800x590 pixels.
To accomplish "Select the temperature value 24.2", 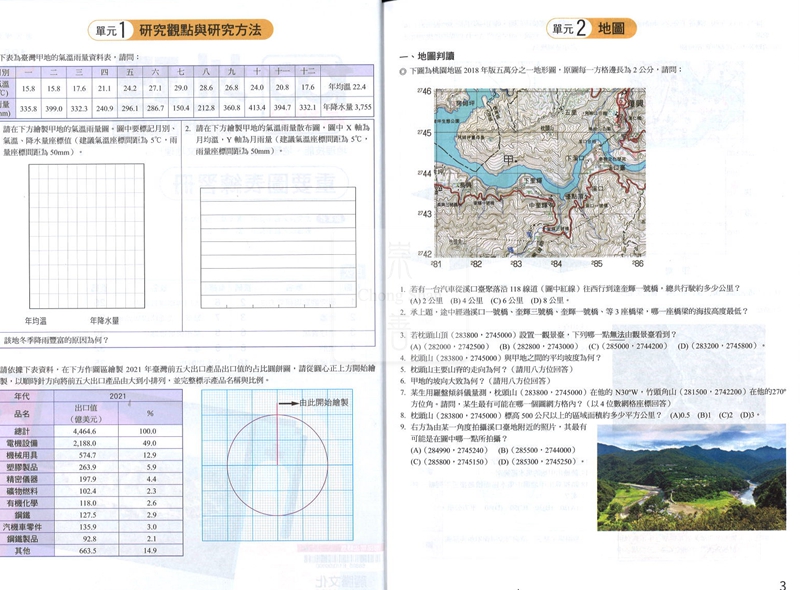I will point(130,88).
